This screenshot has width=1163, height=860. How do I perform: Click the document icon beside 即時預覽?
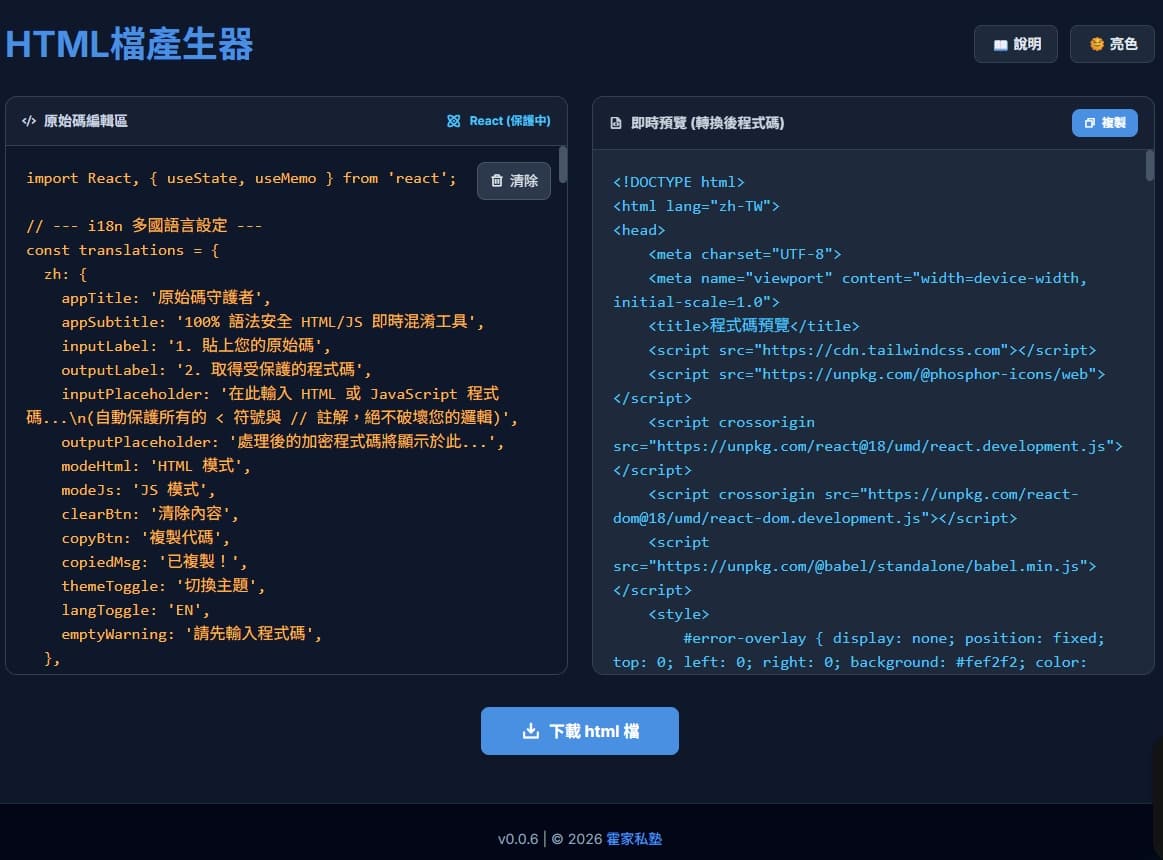(x=616, y=123)
